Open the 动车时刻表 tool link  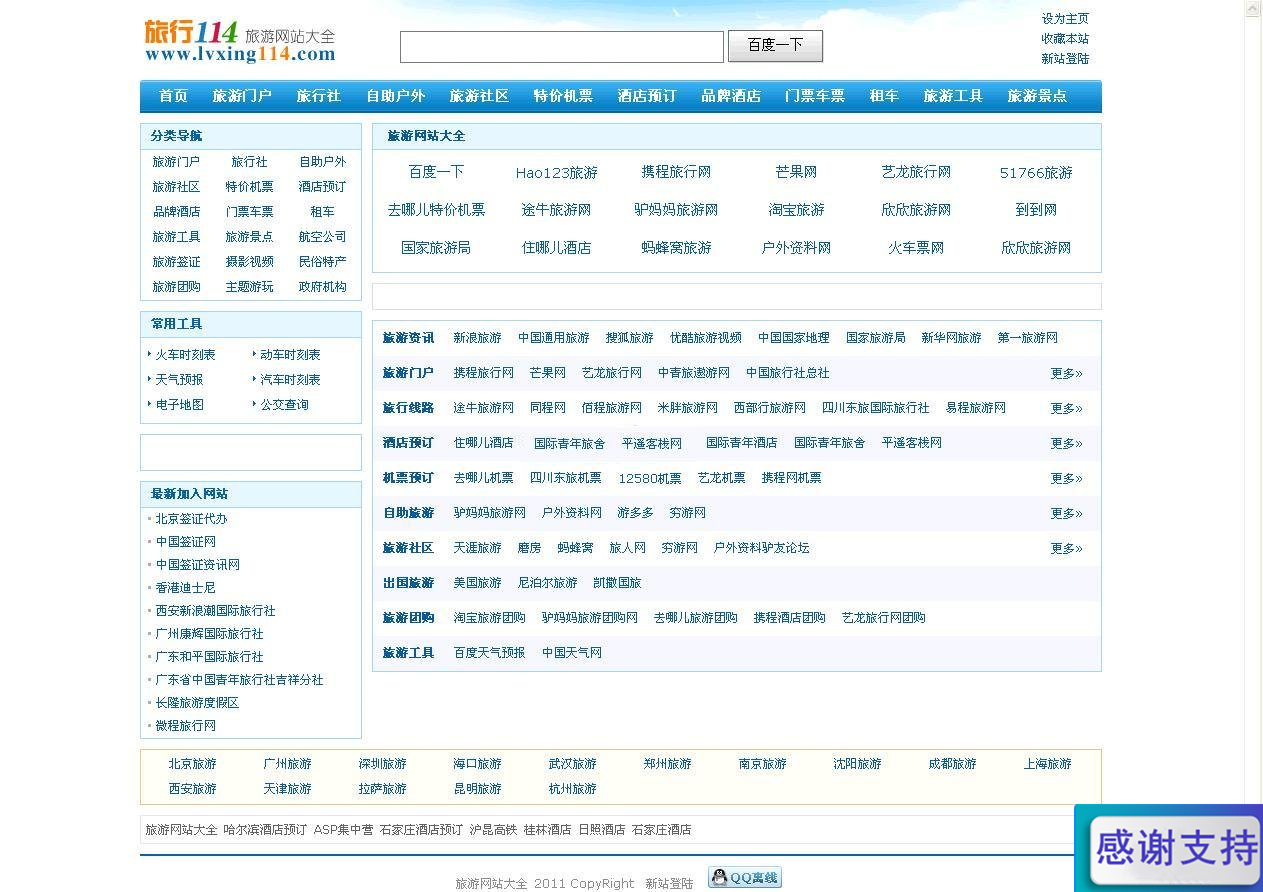(x=290, y=355)
